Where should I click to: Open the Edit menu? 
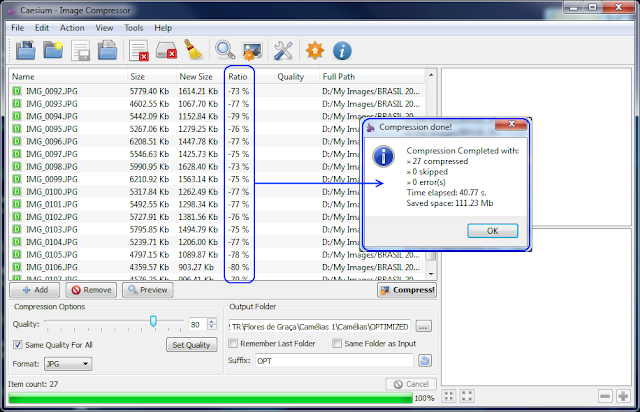pos(42,28)
